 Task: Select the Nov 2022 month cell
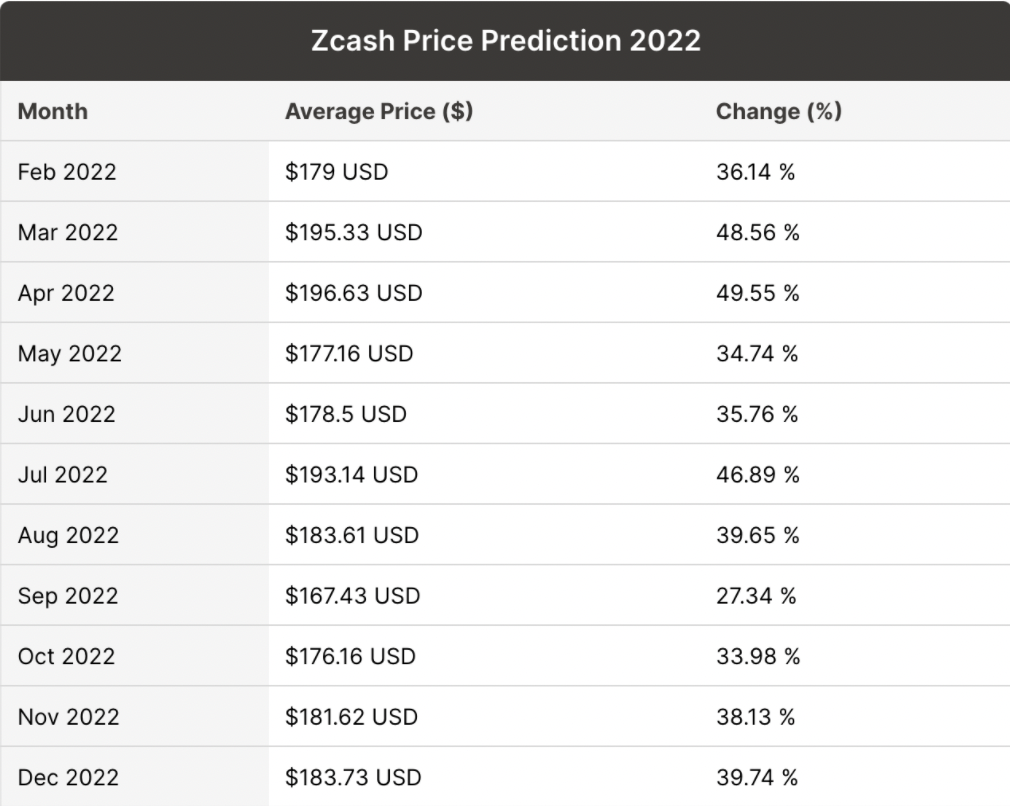coord(68,717)
